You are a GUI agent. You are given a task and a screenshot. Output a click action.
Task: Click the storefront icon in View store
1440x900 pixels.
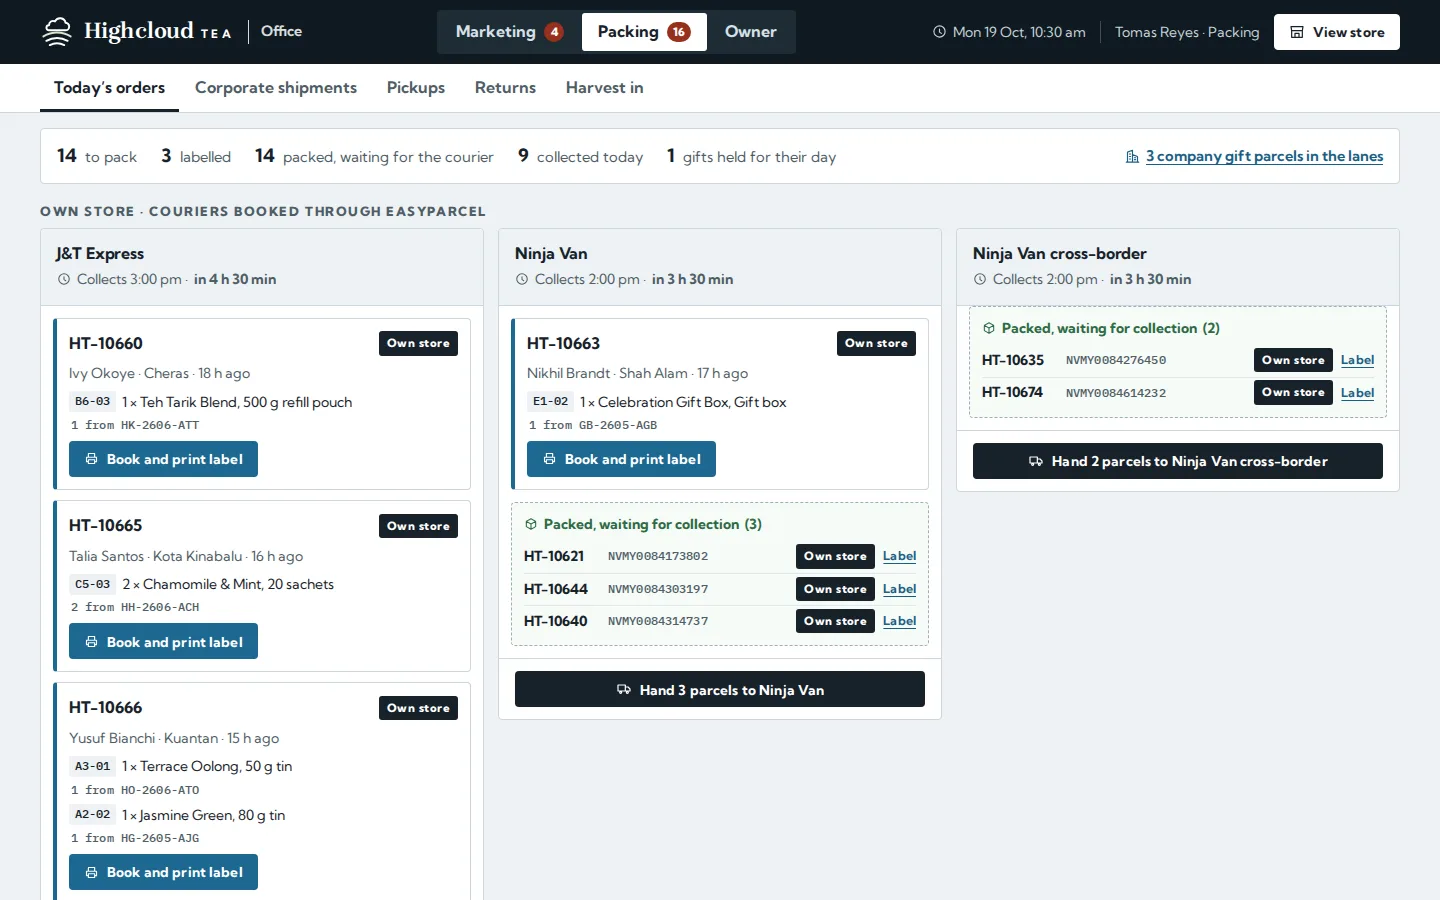tap(1297, 32)
